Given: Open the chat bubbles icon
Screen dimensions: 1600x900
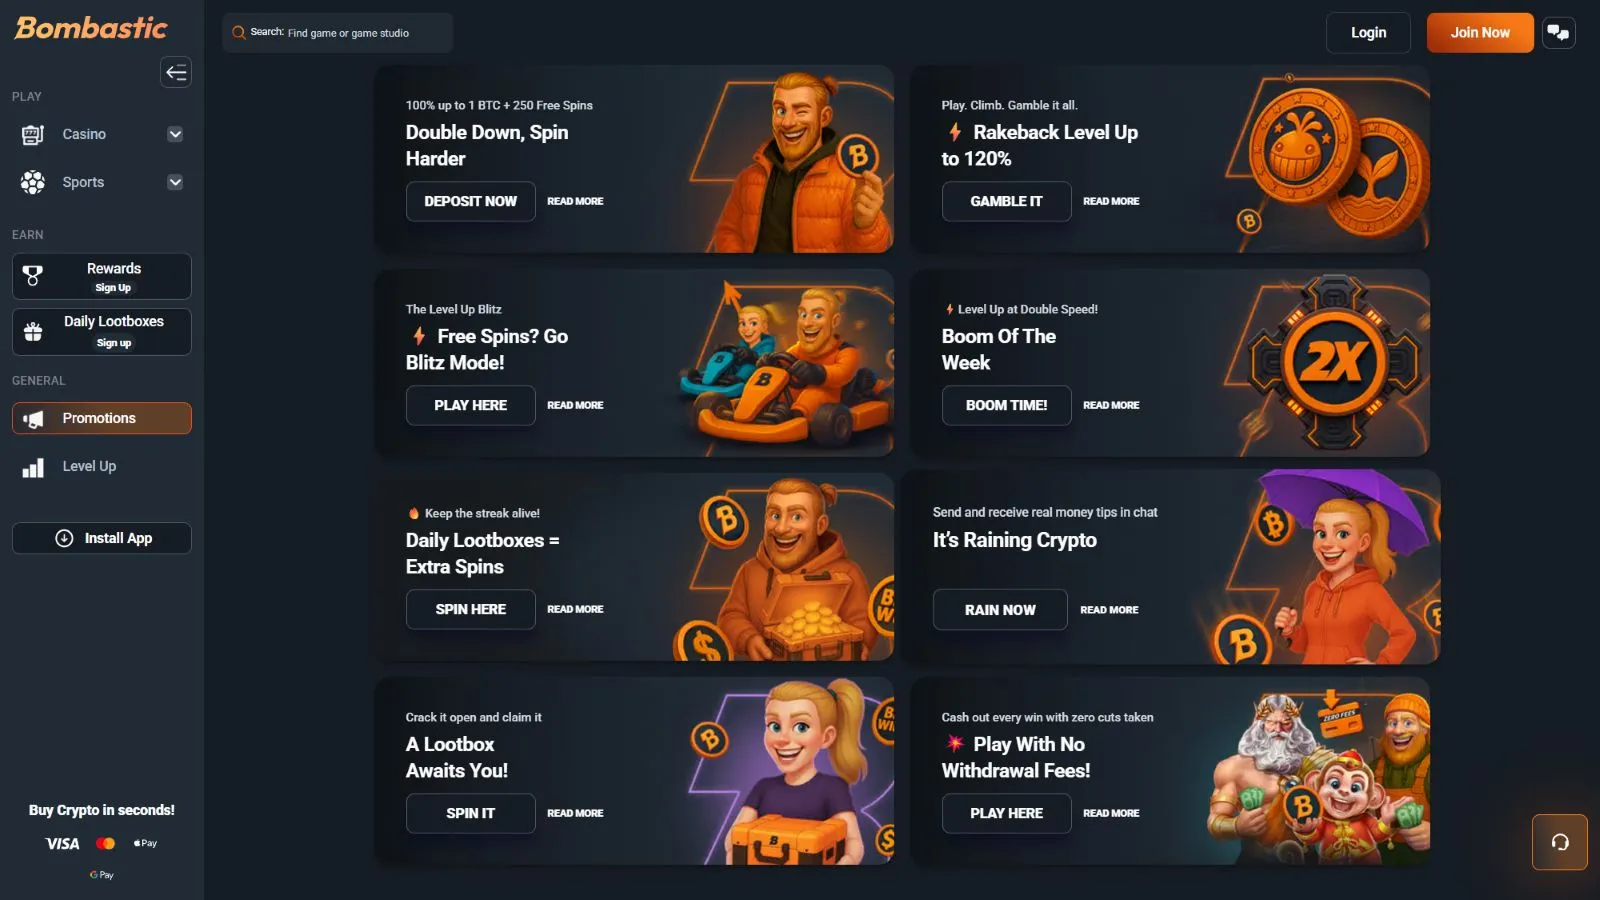Looking at the screenshot, I should click(x=1558, y=32).
